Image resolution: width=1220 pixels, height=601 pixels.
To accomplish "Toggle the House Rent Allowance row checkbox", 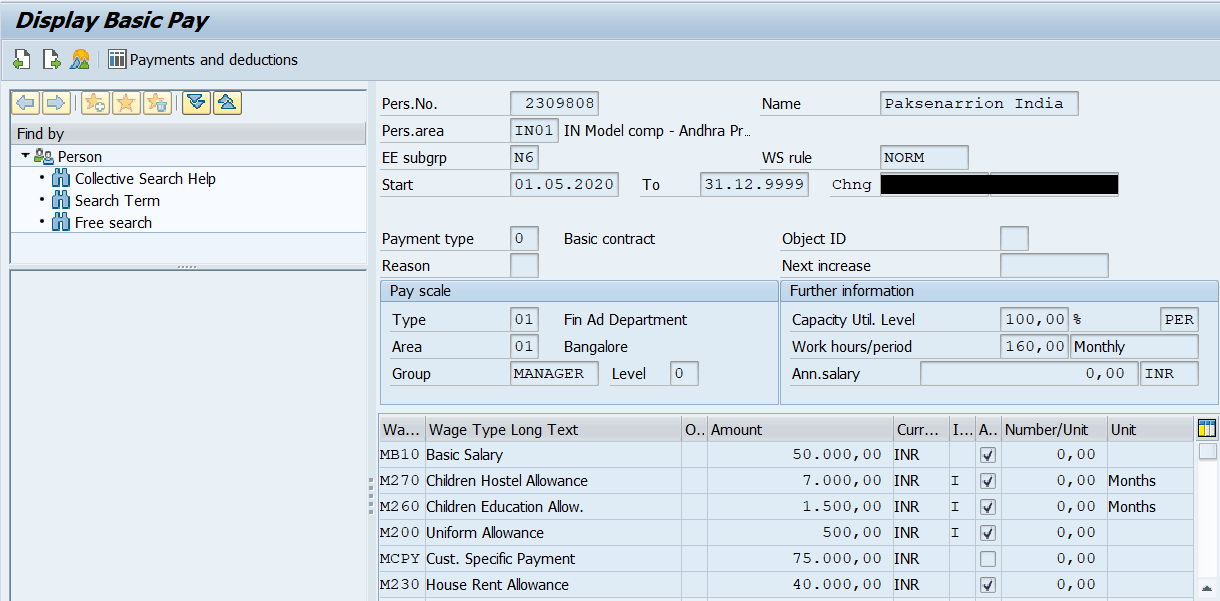I will tap(988, 585).
